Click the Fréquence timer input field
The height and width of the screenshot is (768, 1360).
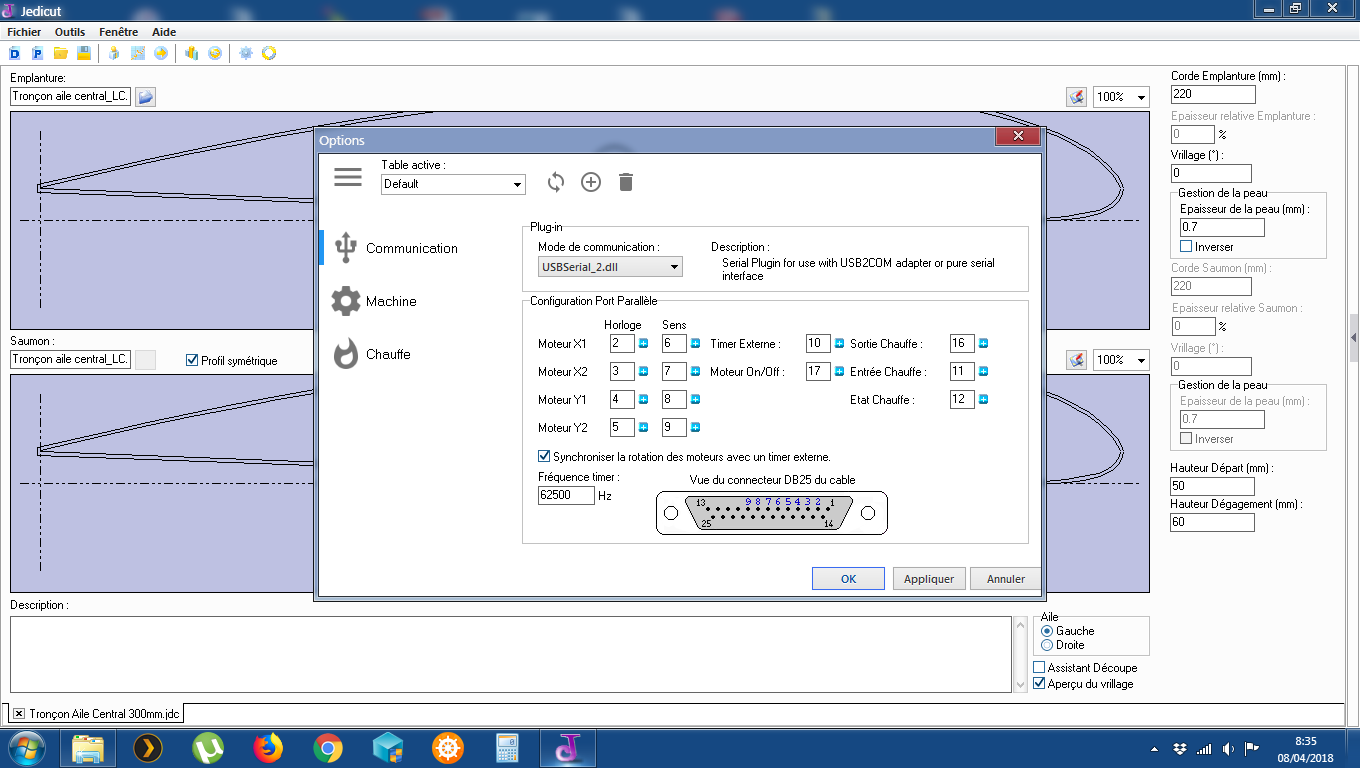(x=566, y=495)
